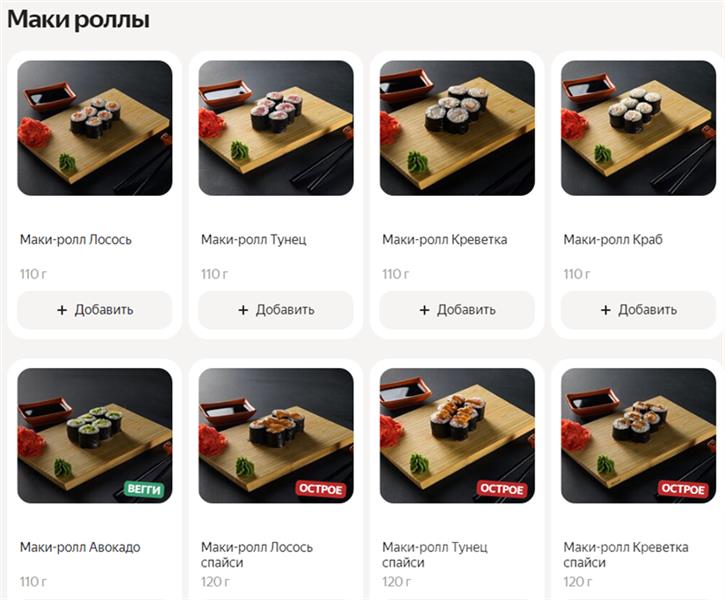Click the ОСТРОЕ badge on Тунец спайси
This screenshot has height=600, width=725.
502,489
